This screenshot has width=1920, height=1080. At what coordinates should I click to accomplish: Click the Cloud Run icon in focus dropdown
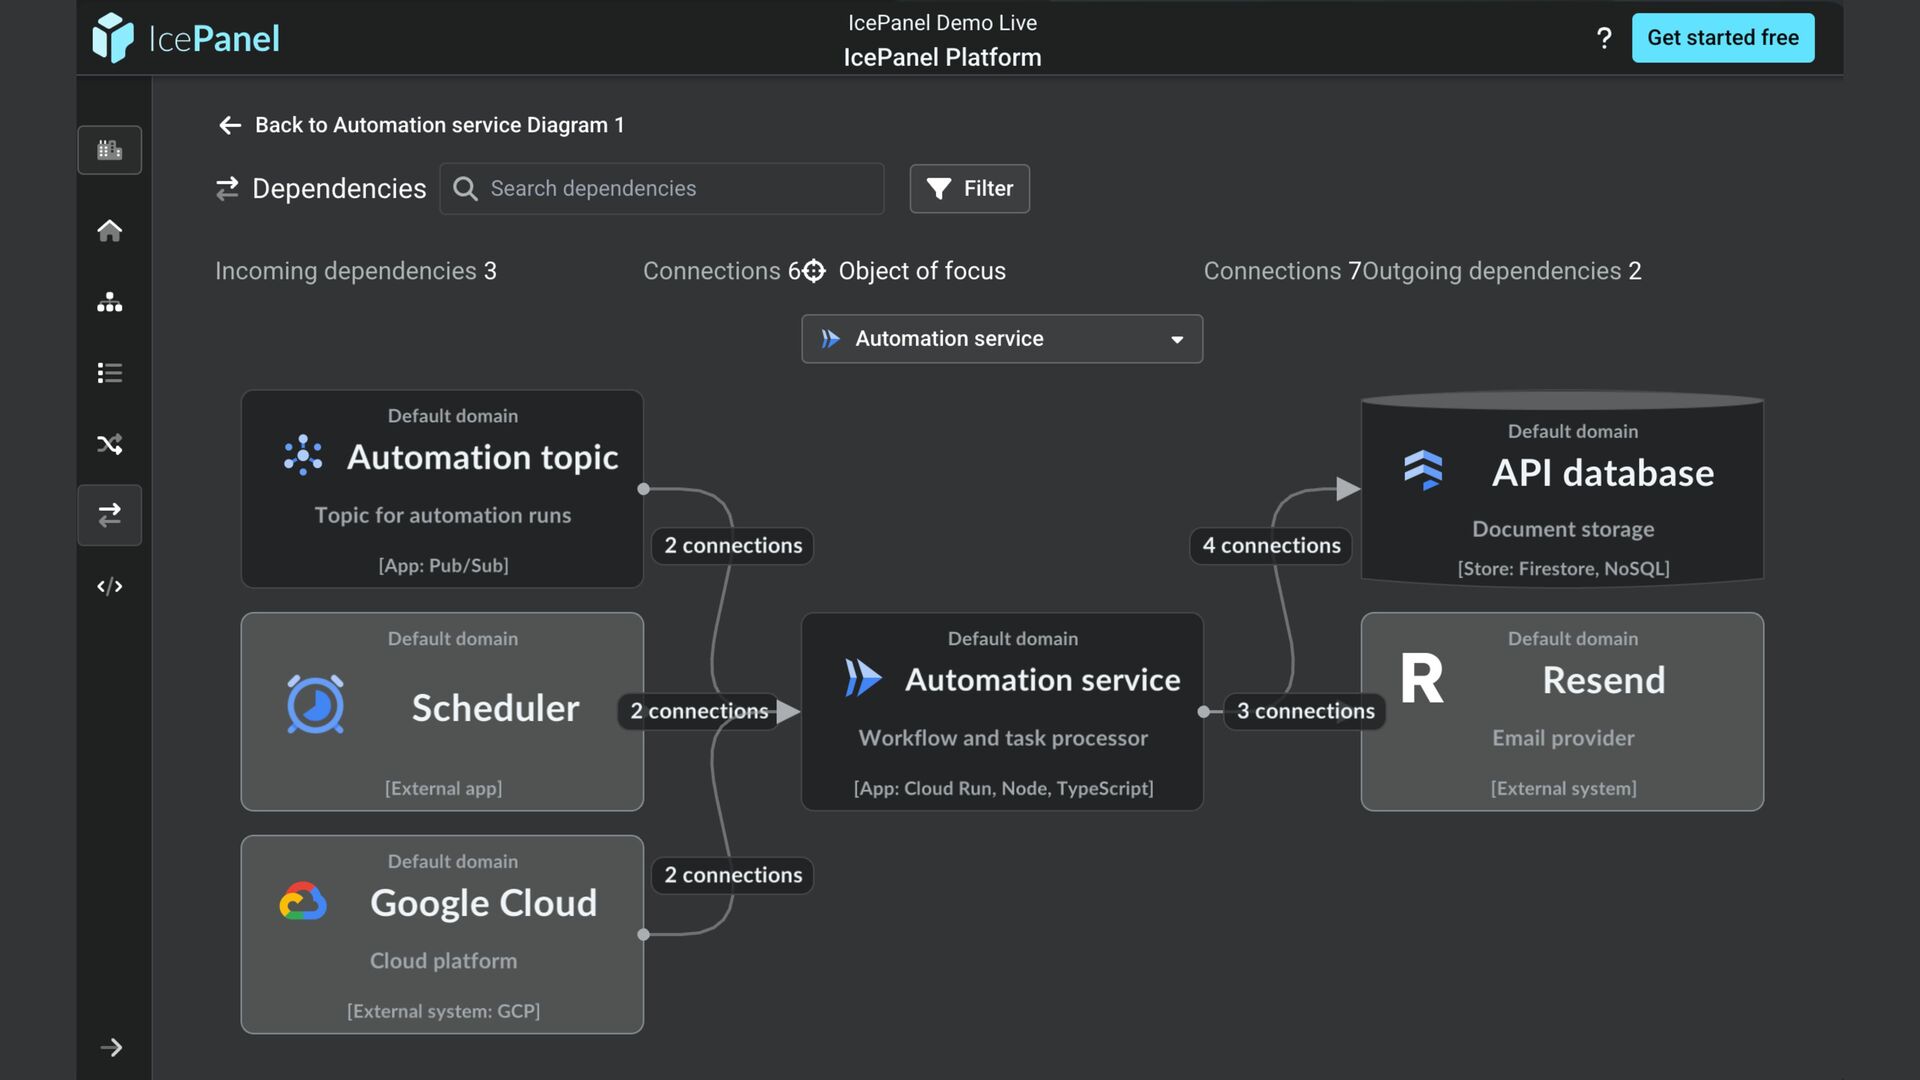[830, 339]
